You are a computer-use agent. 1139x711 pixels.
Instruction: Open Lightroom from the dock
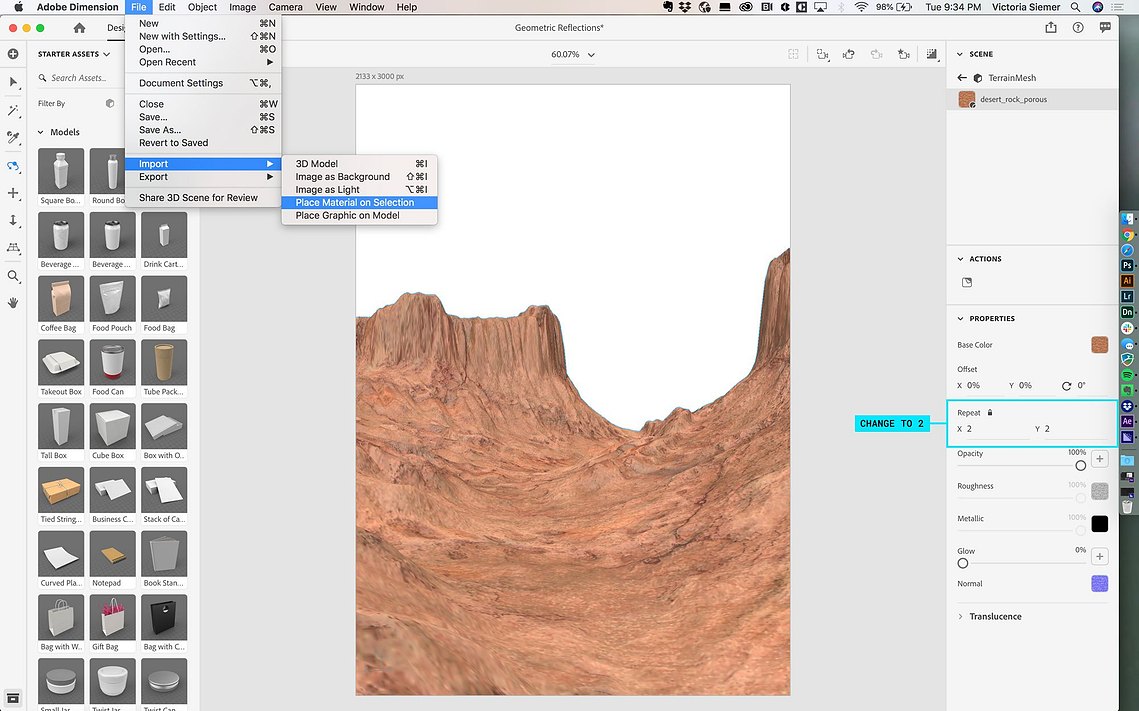pyautogui.click(x=1127, y=296)
